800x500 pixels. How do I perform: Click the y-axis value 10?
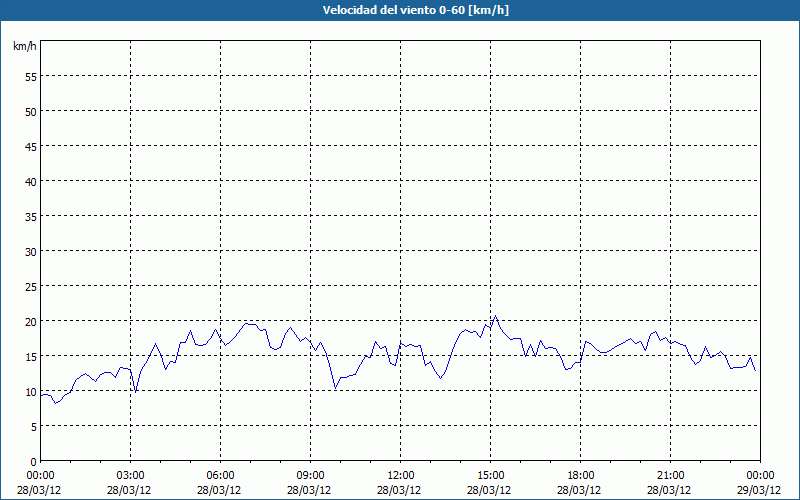(31, 392)
